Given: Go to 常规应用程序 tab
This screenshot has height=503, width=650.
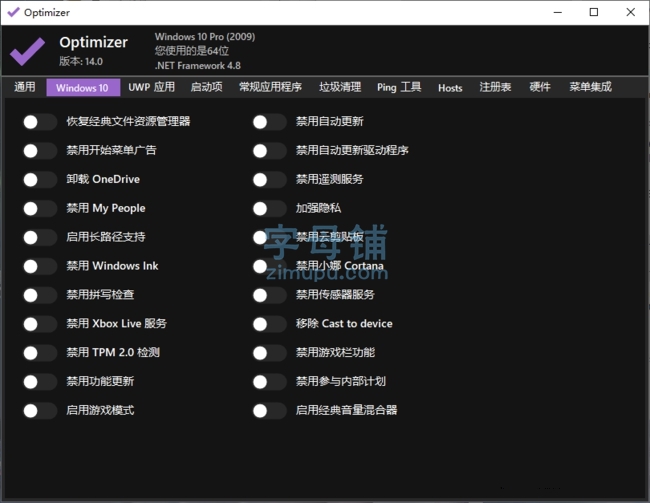Looking at the screenshot, I should point(270,87).
